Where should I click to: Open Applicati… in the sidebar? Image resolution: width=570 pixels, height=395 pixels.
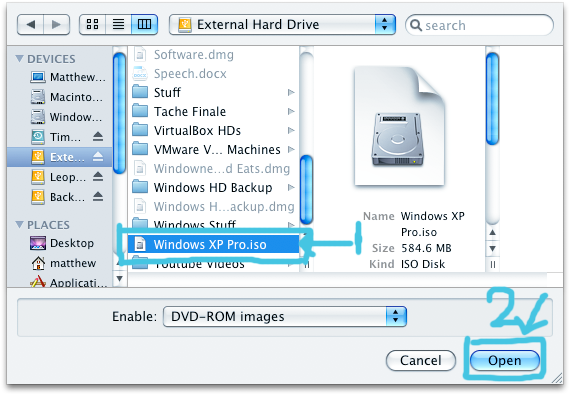click(69, 281)
